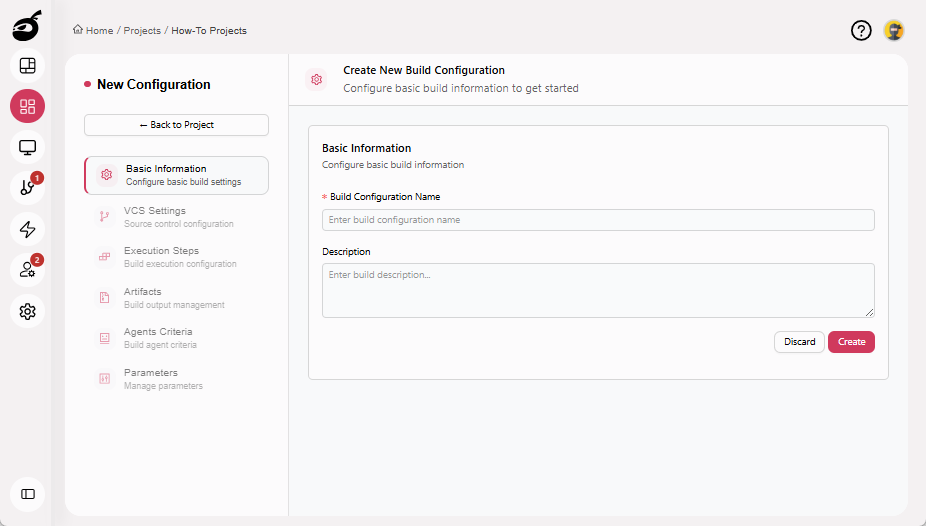Click the gear icon beside Create New Build Configuration
Image resolution: width=926 pixels, height=526 pixels.
point(317,79)
